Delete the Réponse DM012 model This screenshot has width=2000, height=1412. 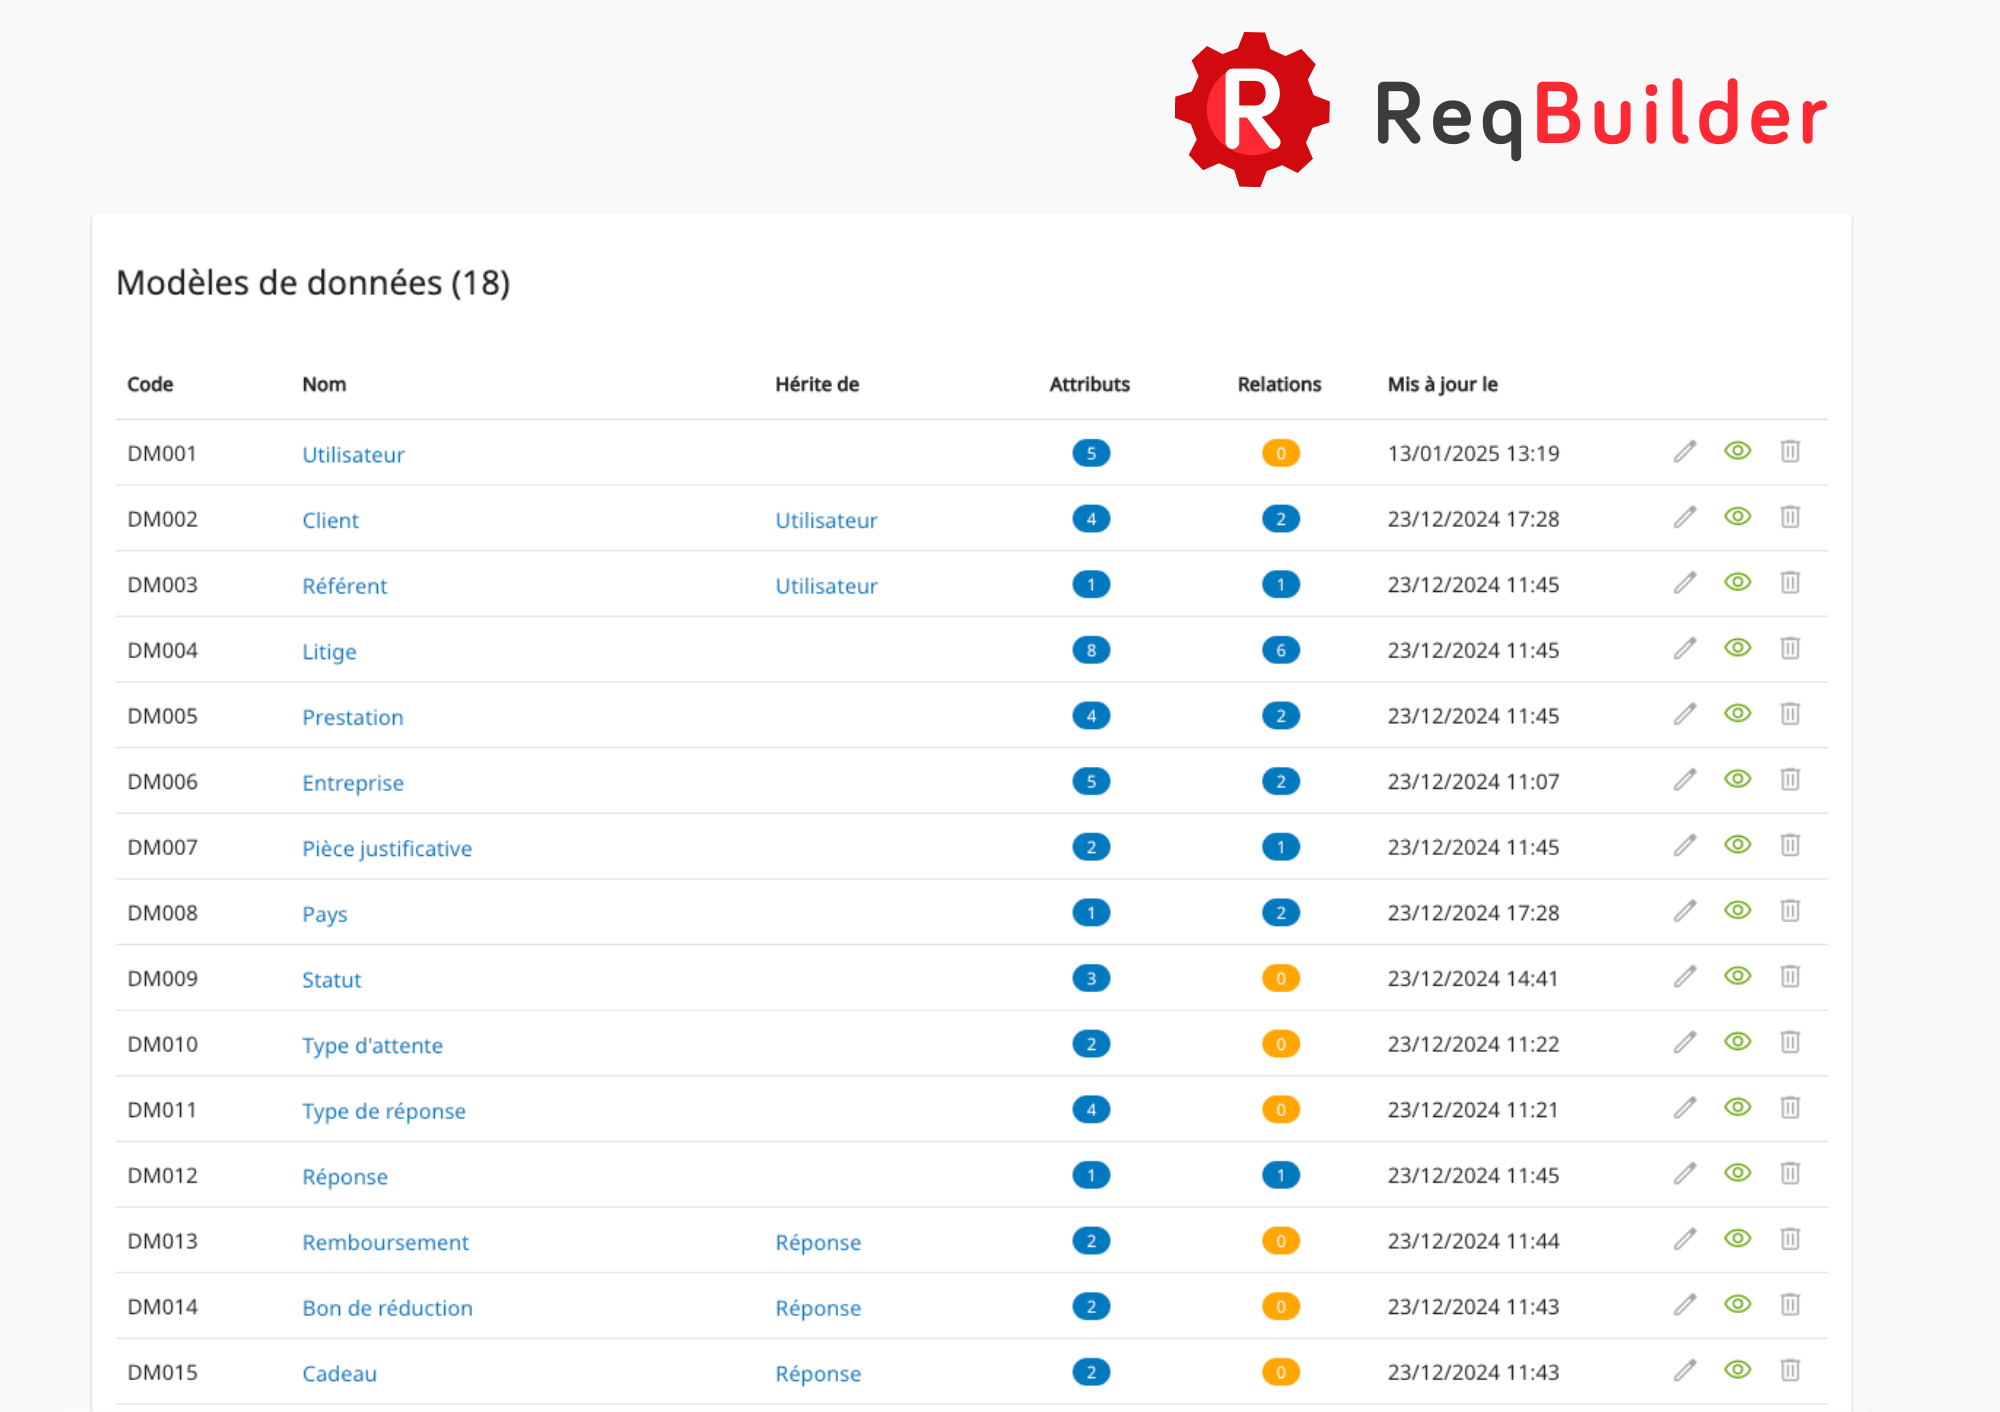[1790, 1173]
